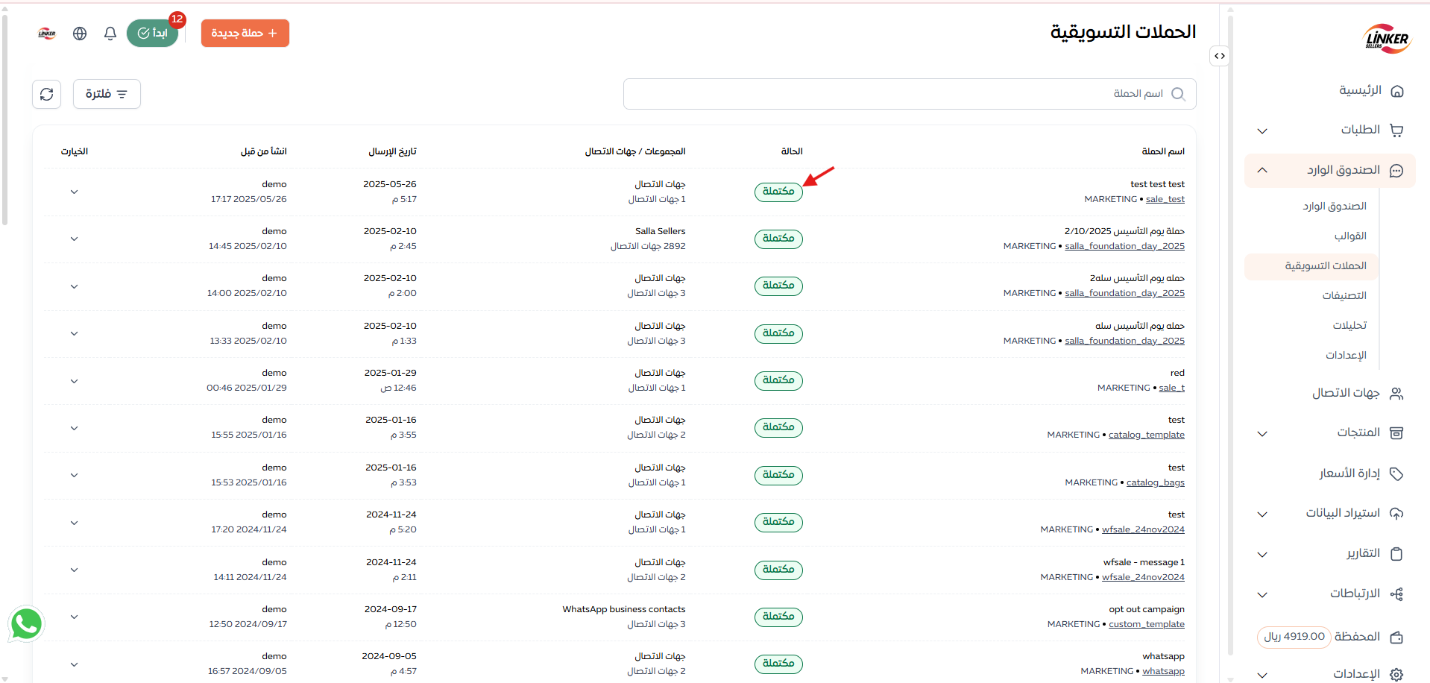Click the Salla Sellers group cell
1430x683 pixels.
[x=660, y=231]
